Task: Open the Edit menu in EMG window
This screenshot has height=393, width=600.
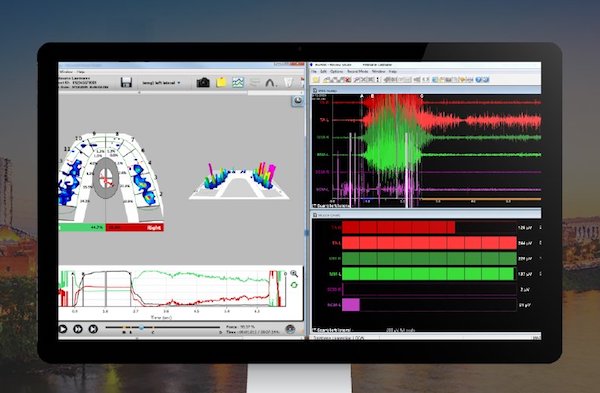Action: 323,72
